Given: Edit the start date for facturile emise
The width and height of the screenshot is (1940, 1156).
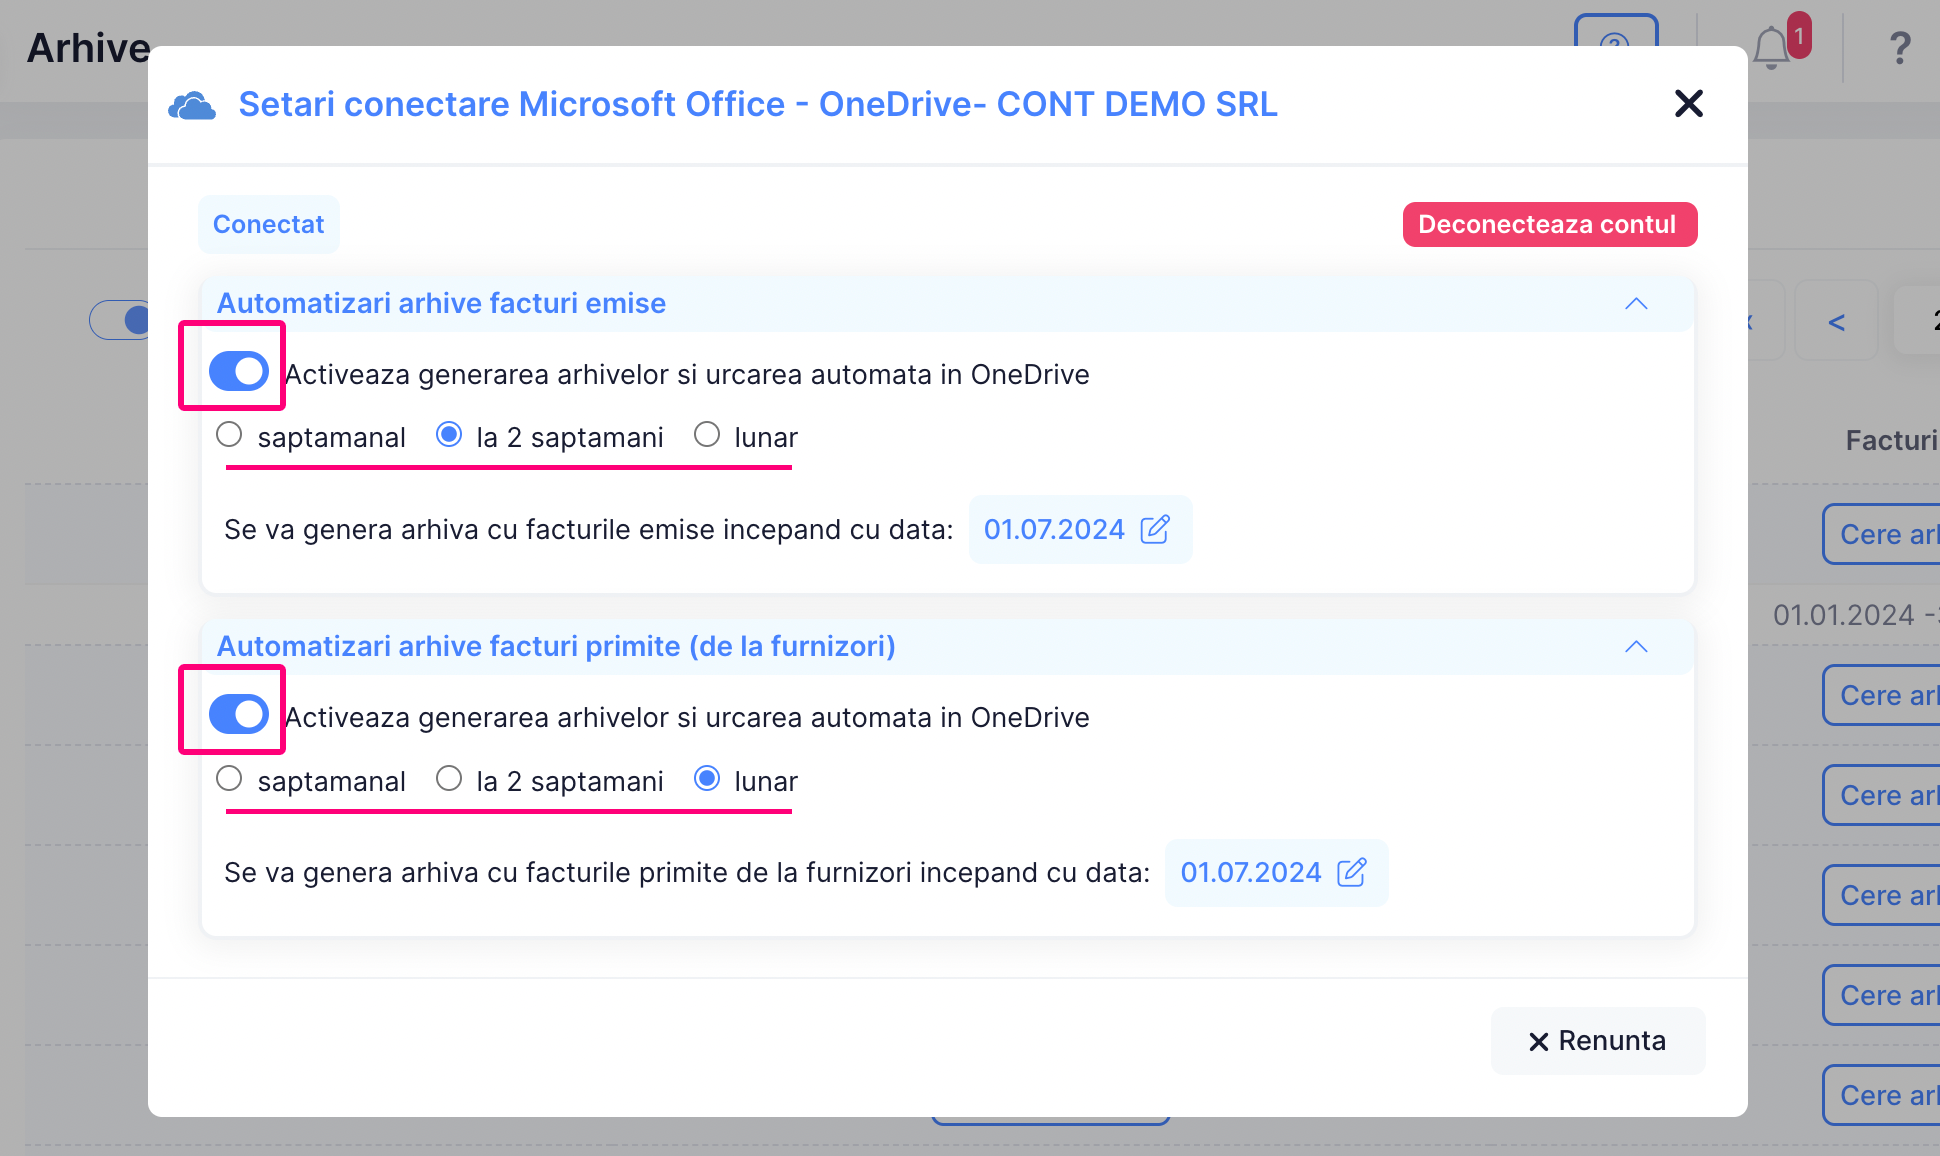Looking at the screenshot, I should (1155, 529).
